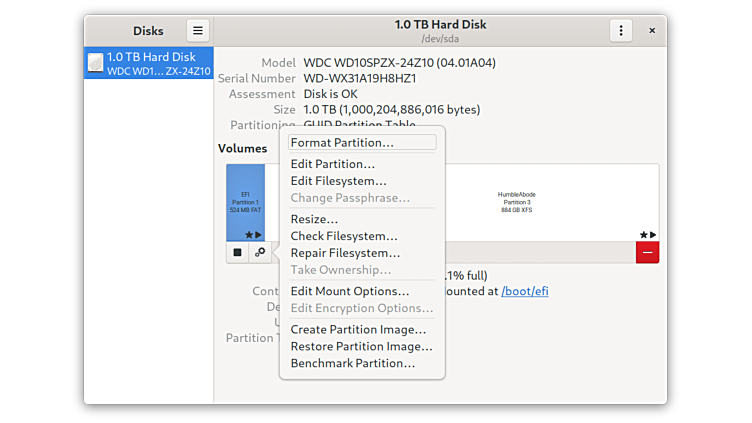Open the Disks application hamburger menu
Image resolution: width=752 pixels, height=423 pixels.
point(197,31)
